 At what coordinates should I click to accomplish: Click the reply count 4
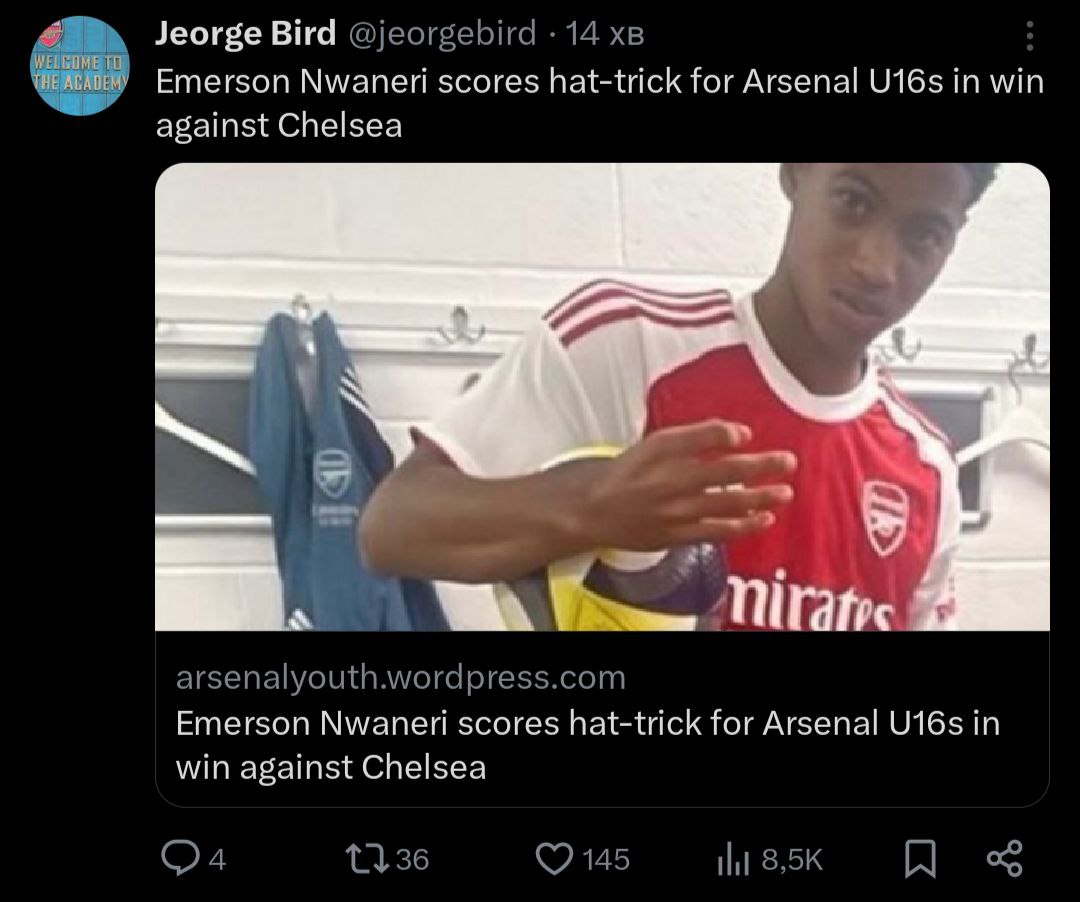point(218,859)
